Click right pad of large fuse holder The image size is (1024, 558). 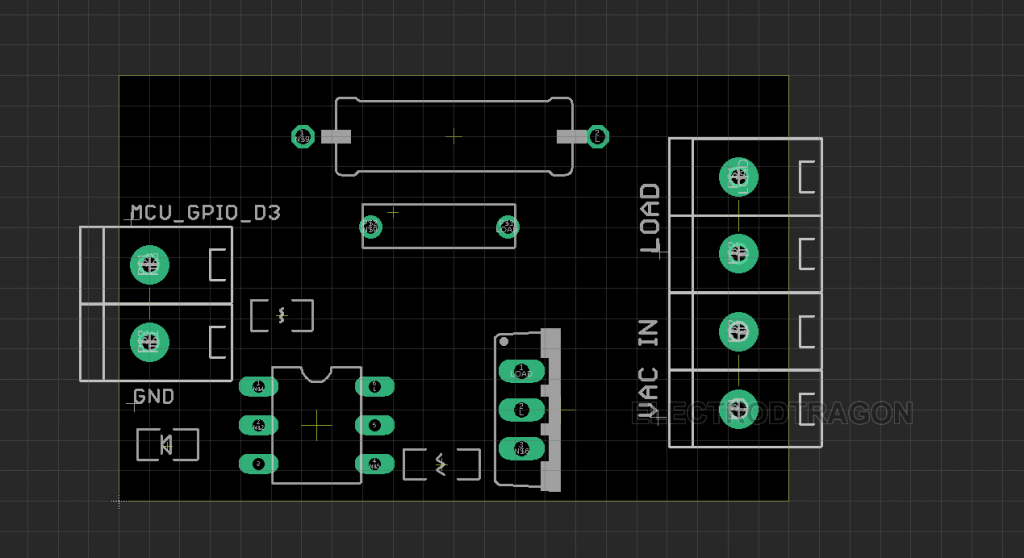point(598,136)
